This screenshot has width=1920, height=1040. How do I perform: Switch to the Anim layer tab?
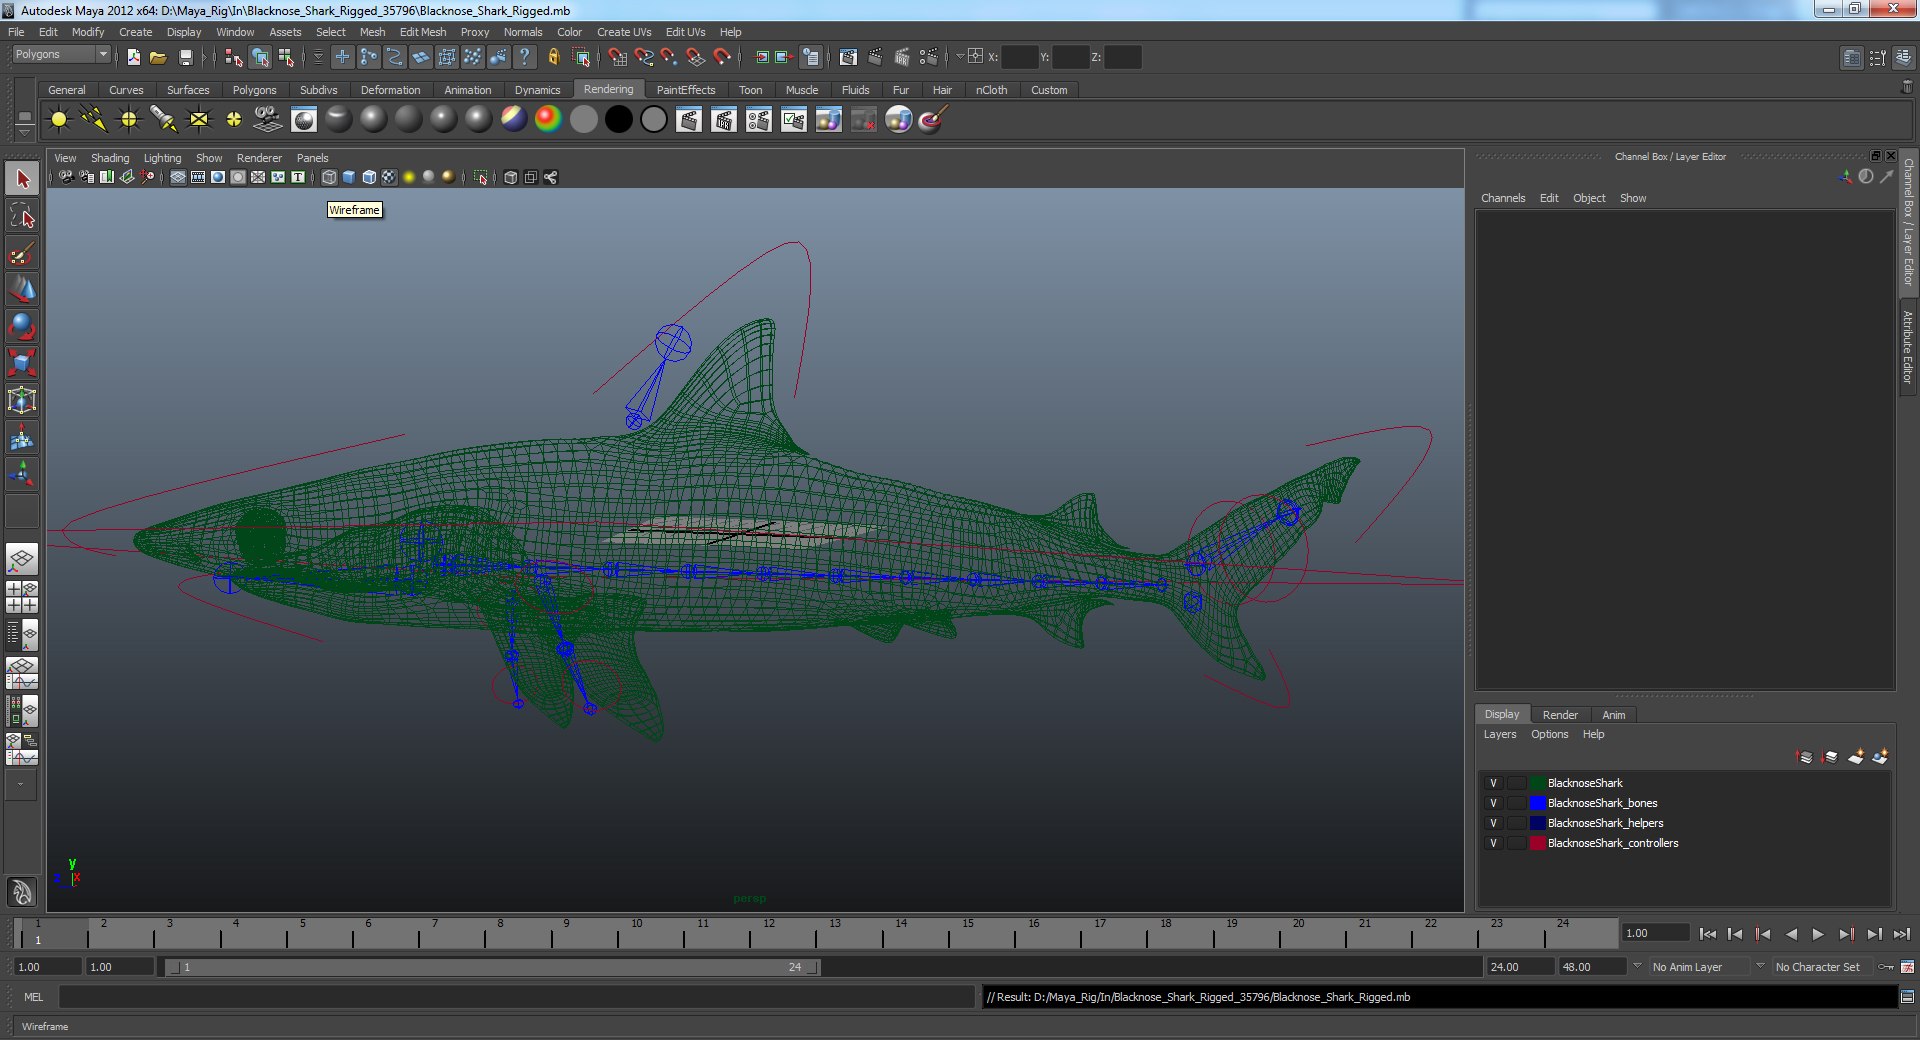1613,715
